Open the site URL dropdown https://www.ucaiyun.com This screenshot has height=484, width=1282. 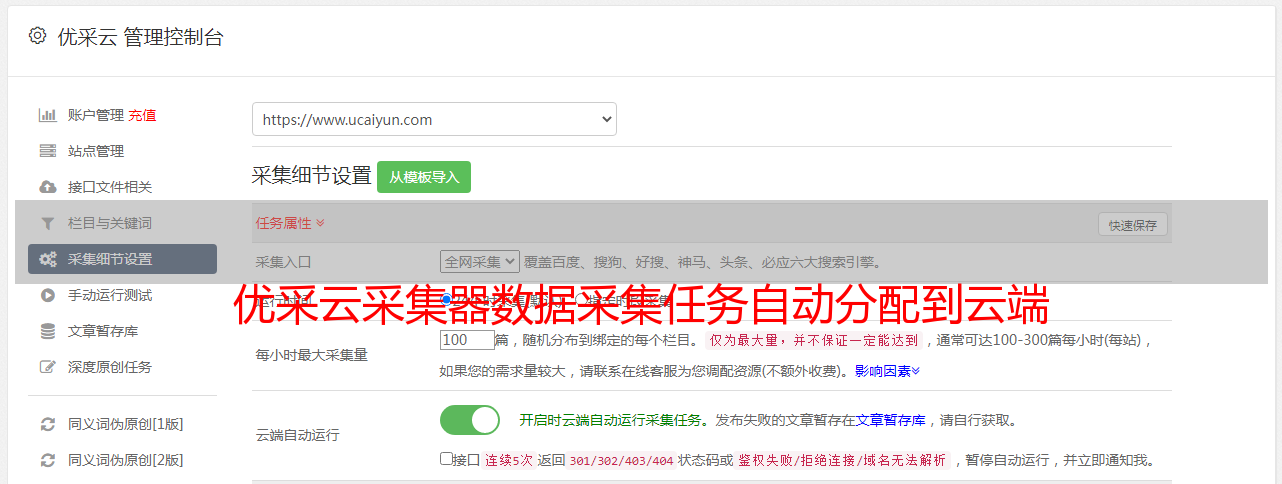(x=434, y=119)
